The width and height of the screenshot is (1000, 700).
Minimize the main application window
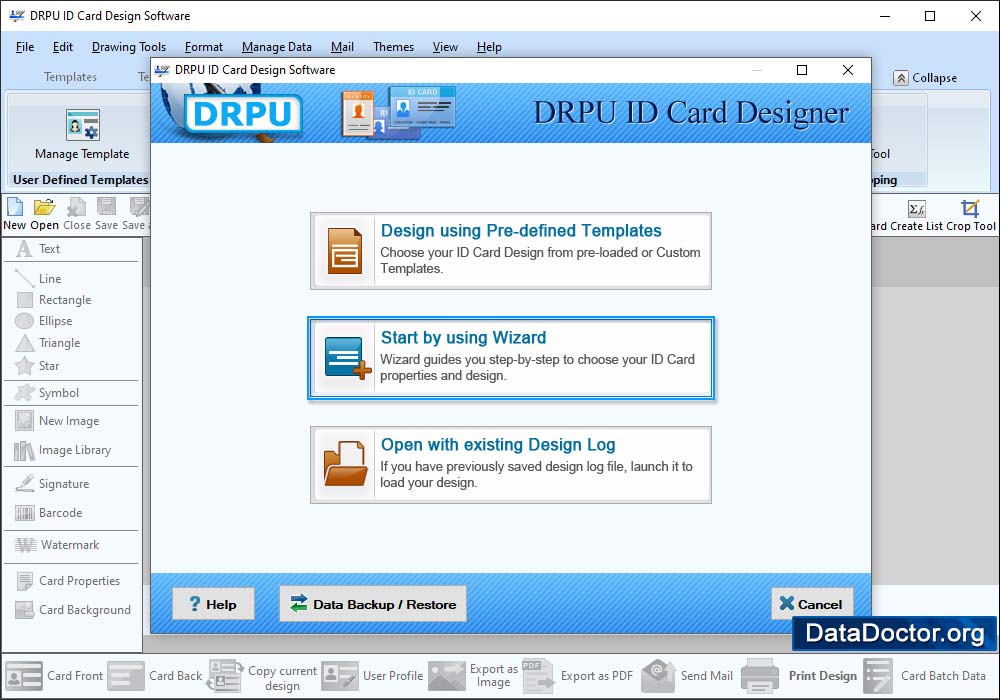(885, 16)
